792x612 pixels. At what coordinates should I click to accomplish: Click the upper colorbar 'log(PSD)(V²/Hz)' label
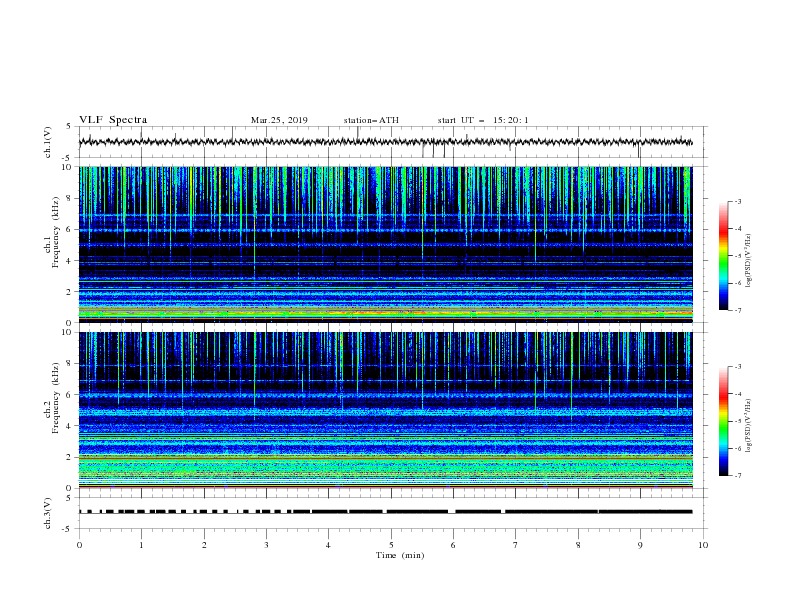(749, 261)
